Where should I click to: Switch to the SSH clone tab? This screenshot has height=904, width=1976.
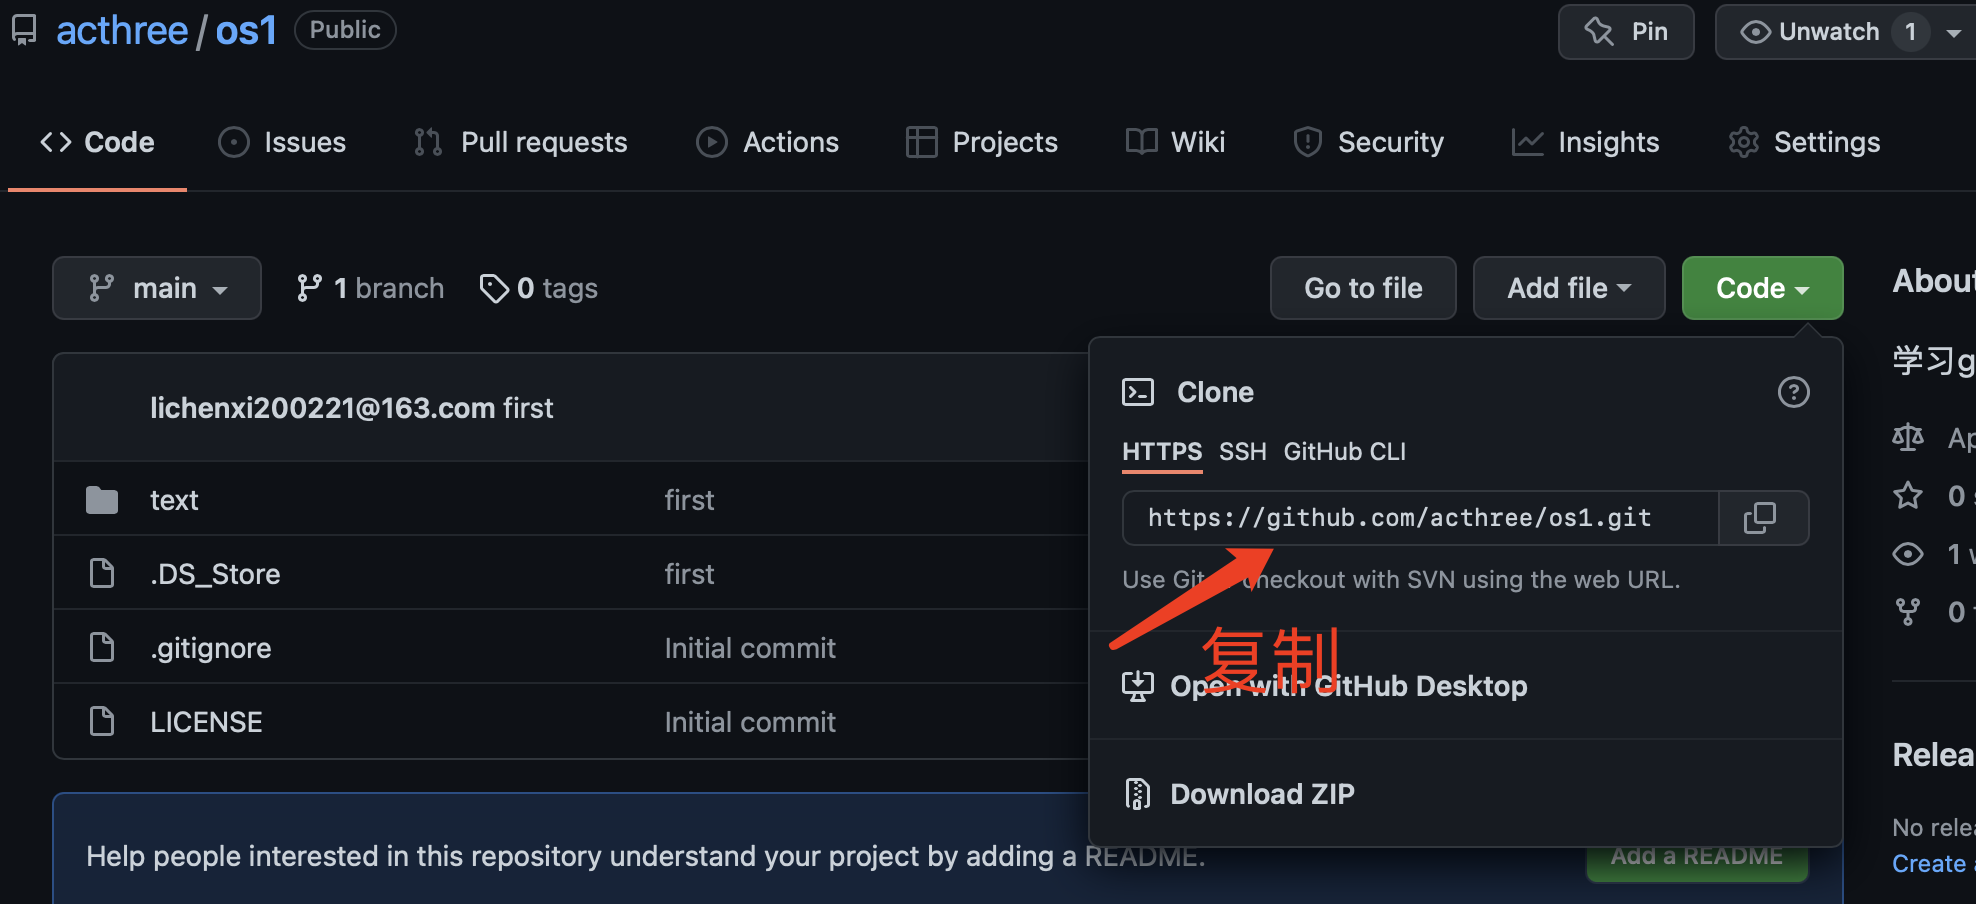(x=1243, y=452)
